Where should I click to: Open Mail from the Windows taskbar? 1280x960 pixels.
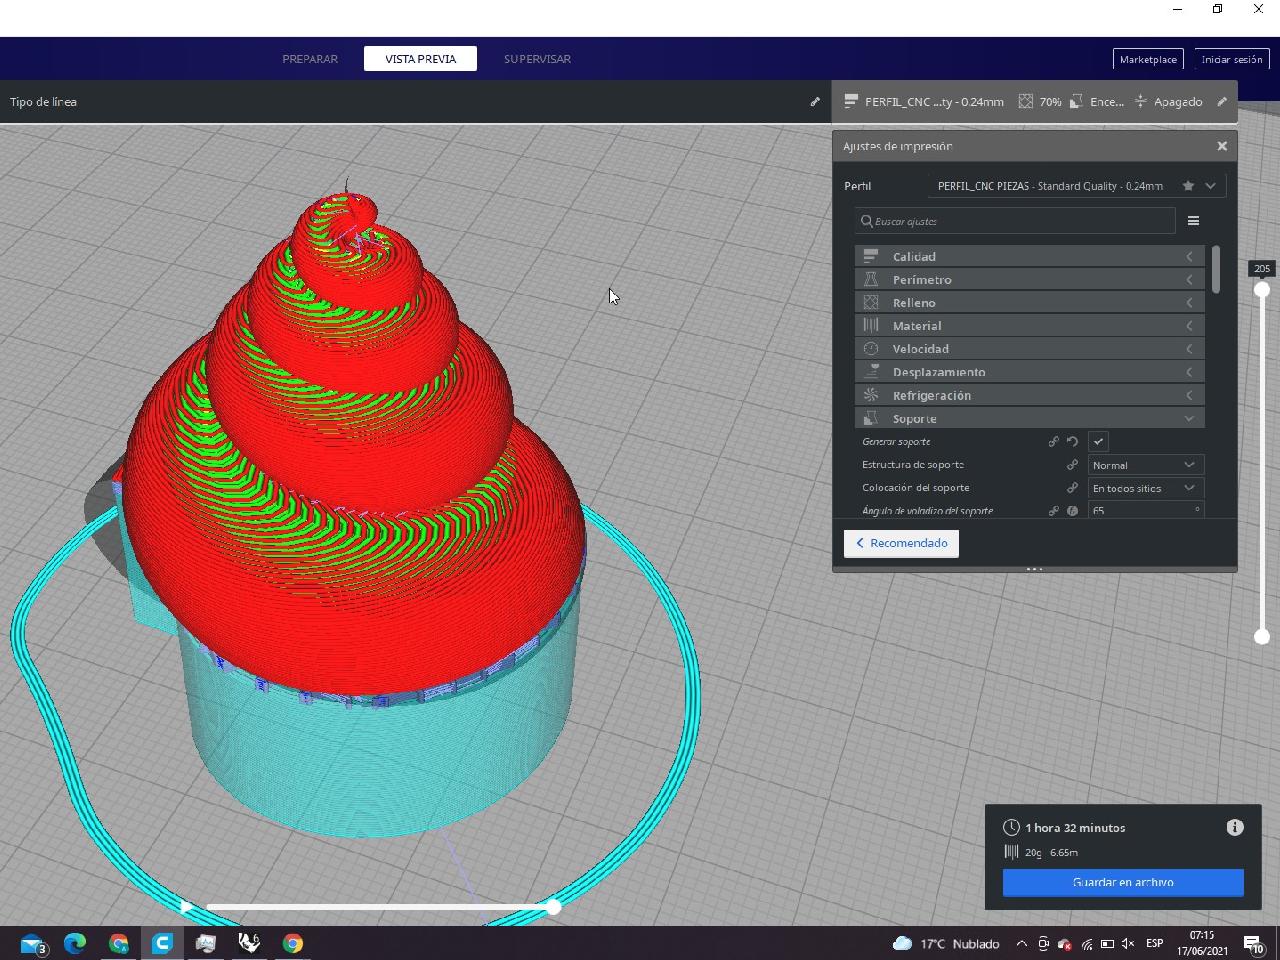click(32, 943)
